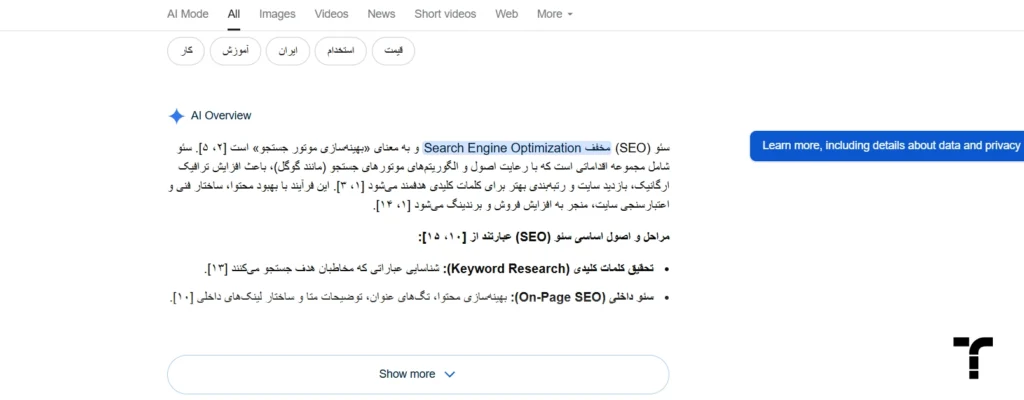Click the آموزش filter chip
Screen dimensions: 1024x400
[235, 52]
